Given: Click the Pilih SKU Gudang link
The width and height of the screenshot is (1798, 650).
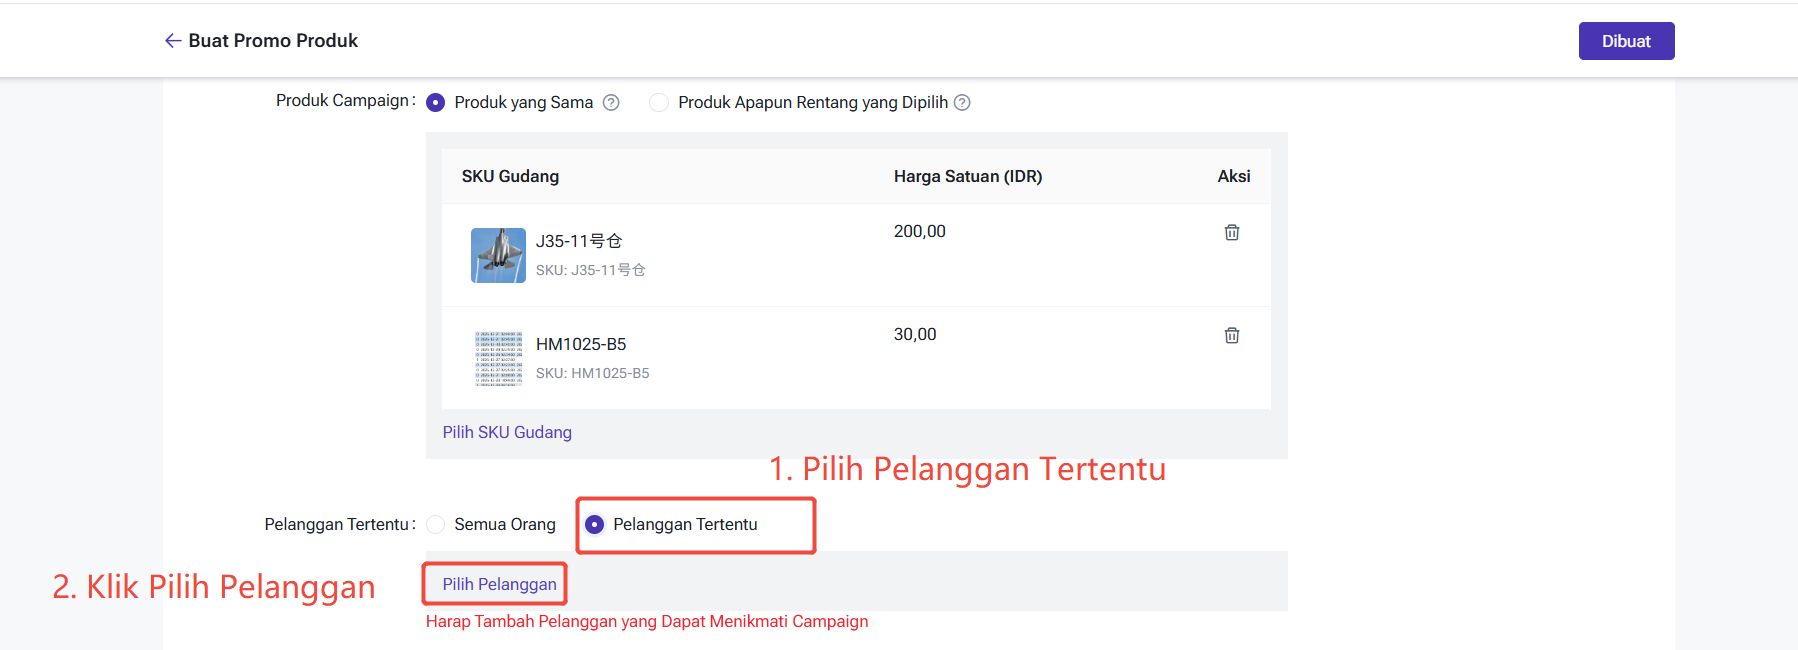Looking at the screenshot, I should pos(507,432).
